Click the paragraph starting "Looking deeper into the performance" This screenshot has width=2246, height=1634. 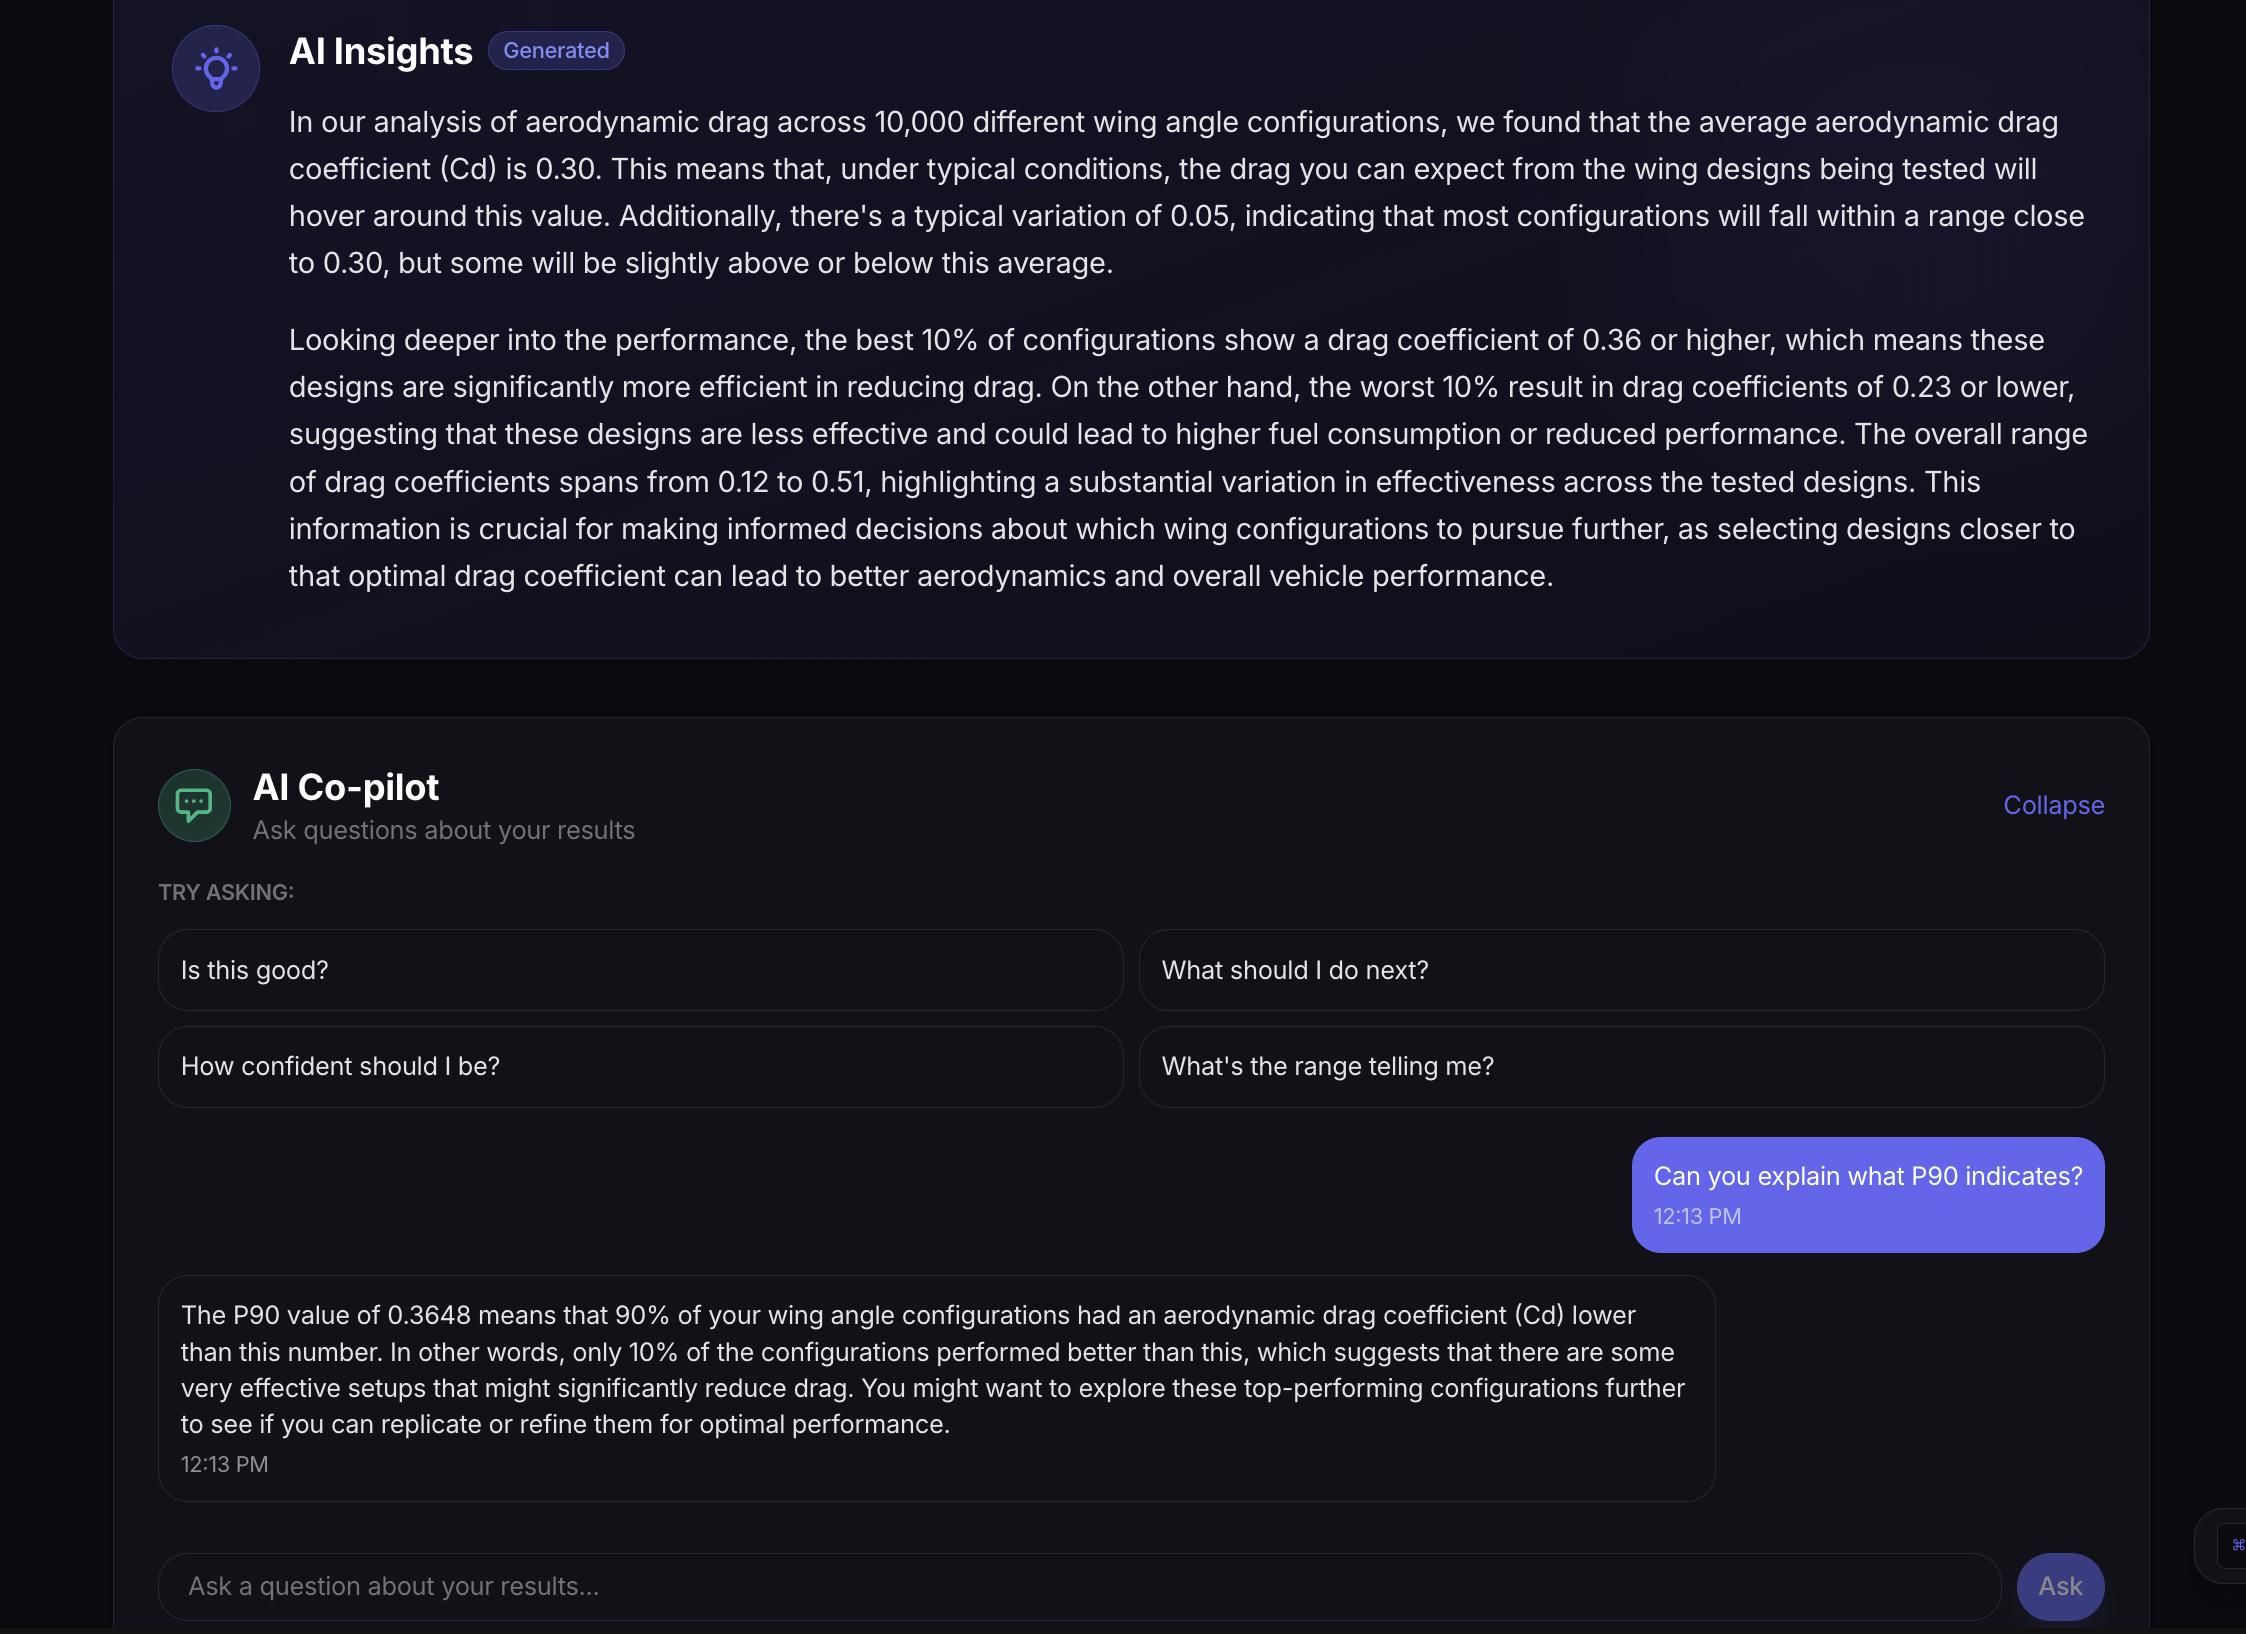[1186, 457]
